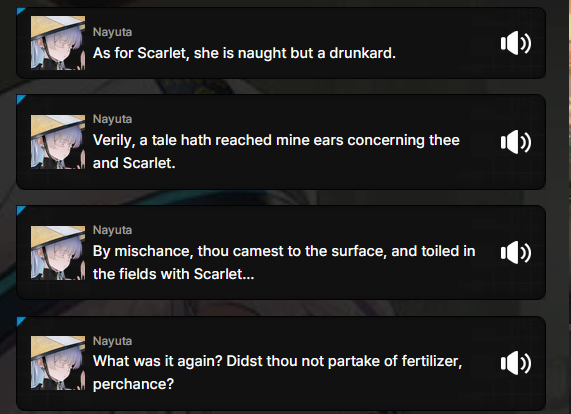The width and height of the screenshot is (571, 414).
Task: Click the Nayuta name above 'As for Scarlet'
Action: tap(113, 32)
